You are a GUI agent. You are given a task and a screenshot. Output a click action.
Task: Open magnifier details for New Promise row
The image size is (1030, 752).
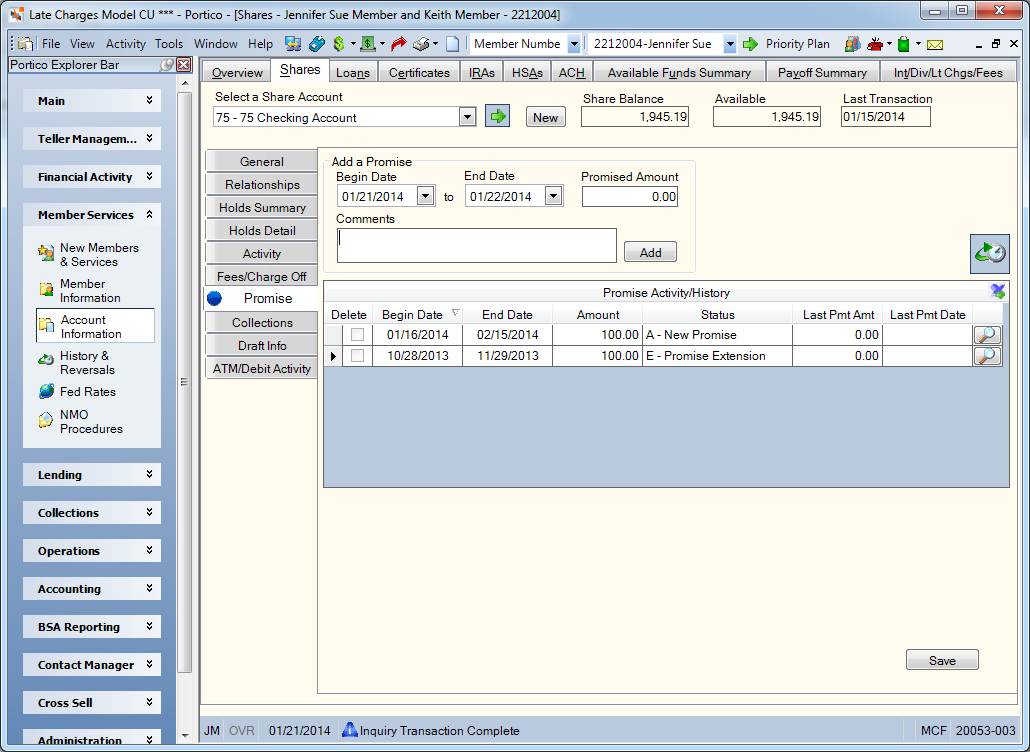[987, 335]
